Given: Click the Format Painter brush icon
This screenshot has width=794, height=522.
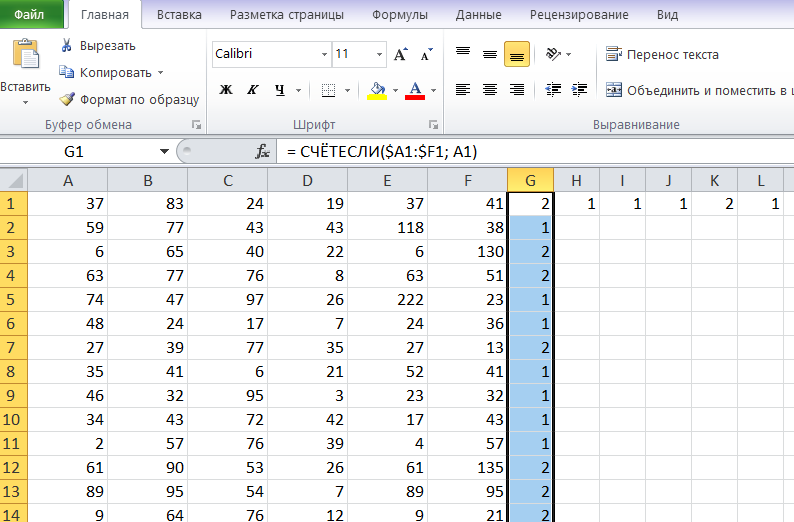Looking at the screenshot, I should point(67,99).
